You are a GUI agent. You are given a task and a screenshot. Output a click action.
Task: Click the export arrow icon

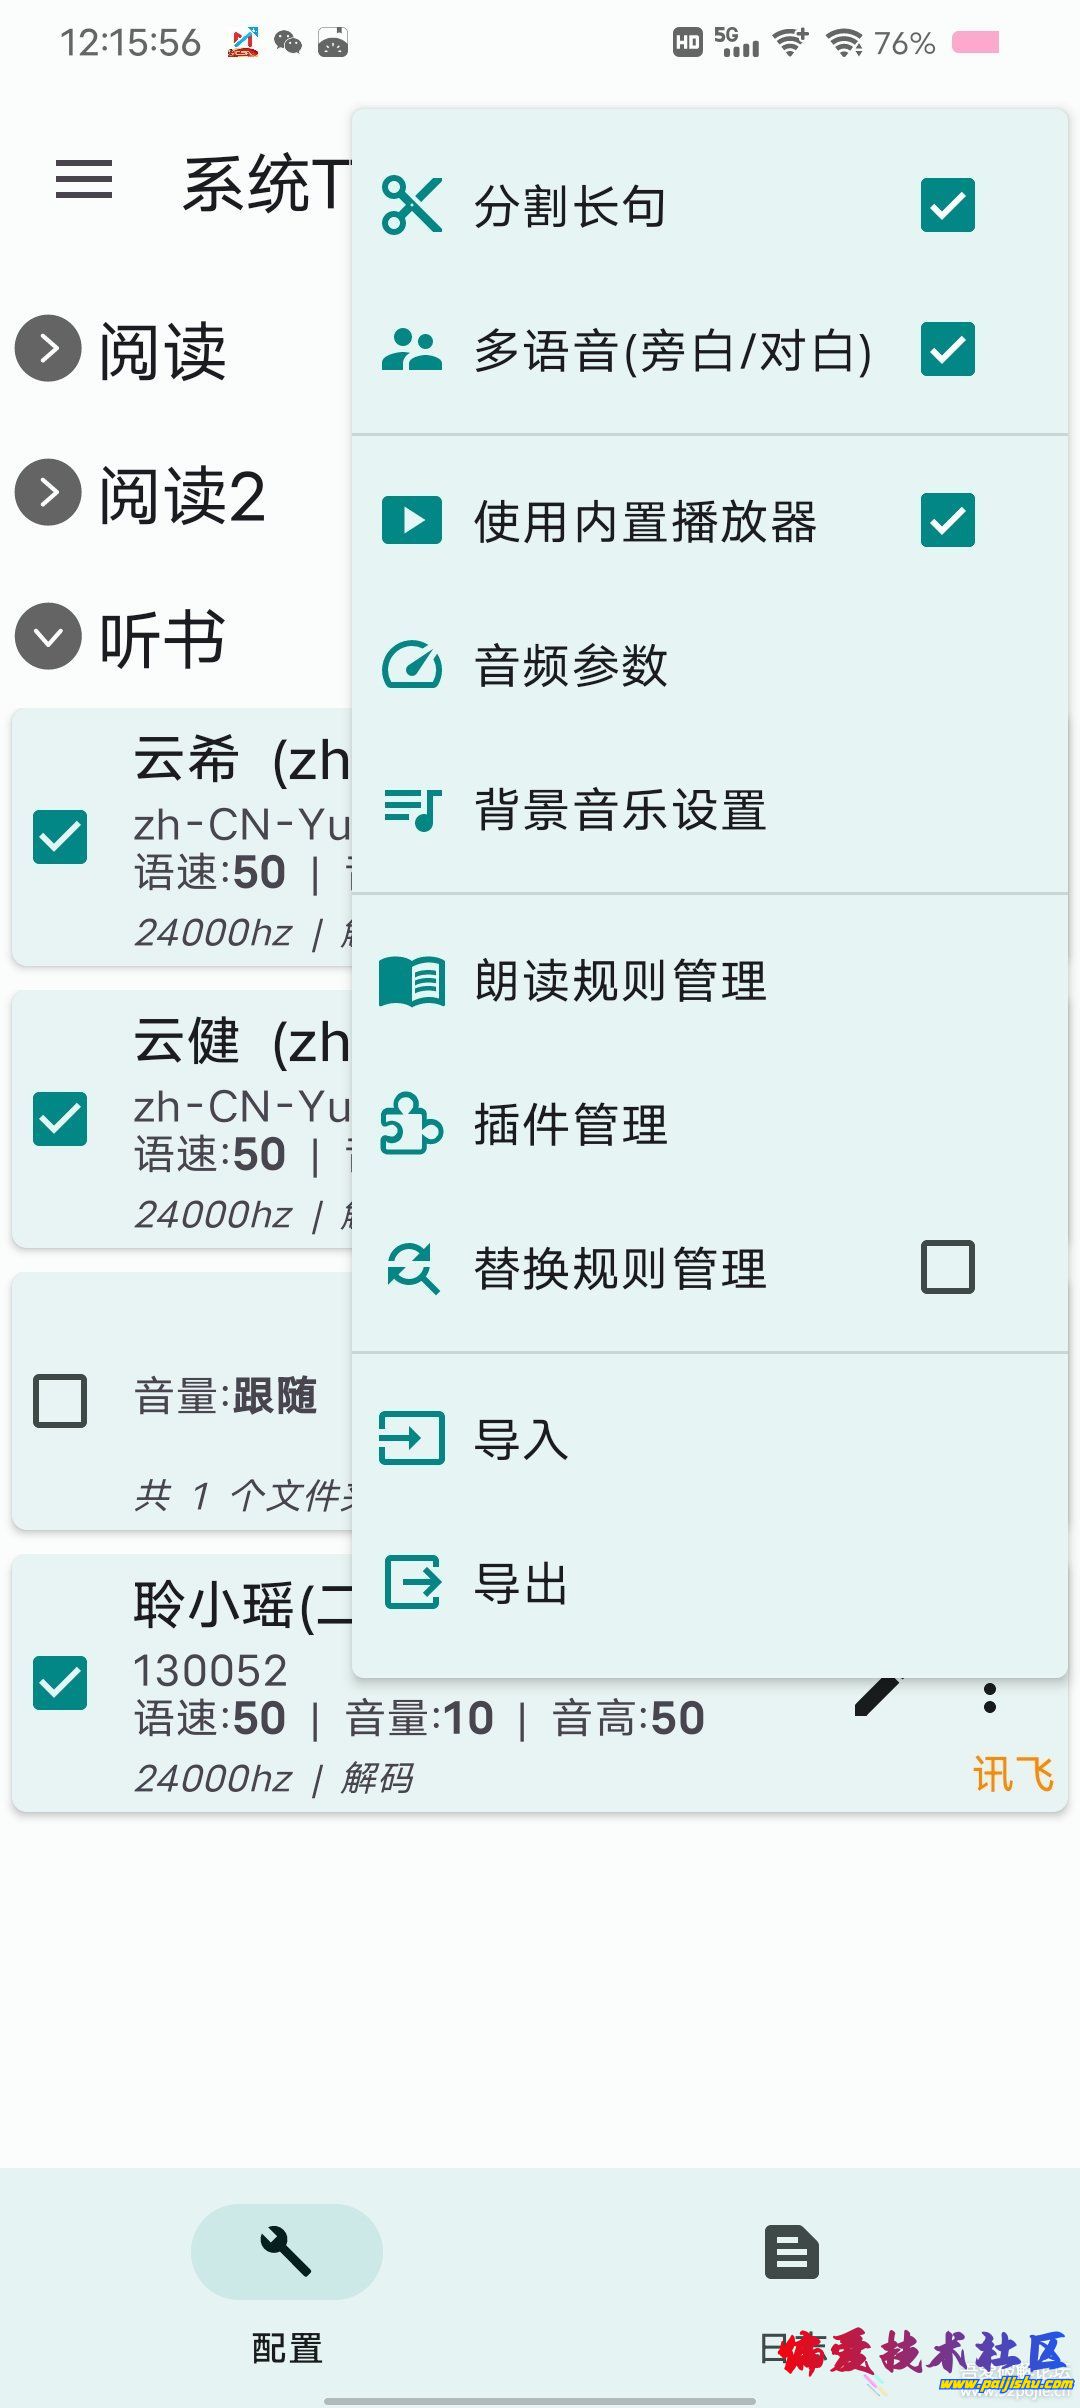click(411, 1583)
